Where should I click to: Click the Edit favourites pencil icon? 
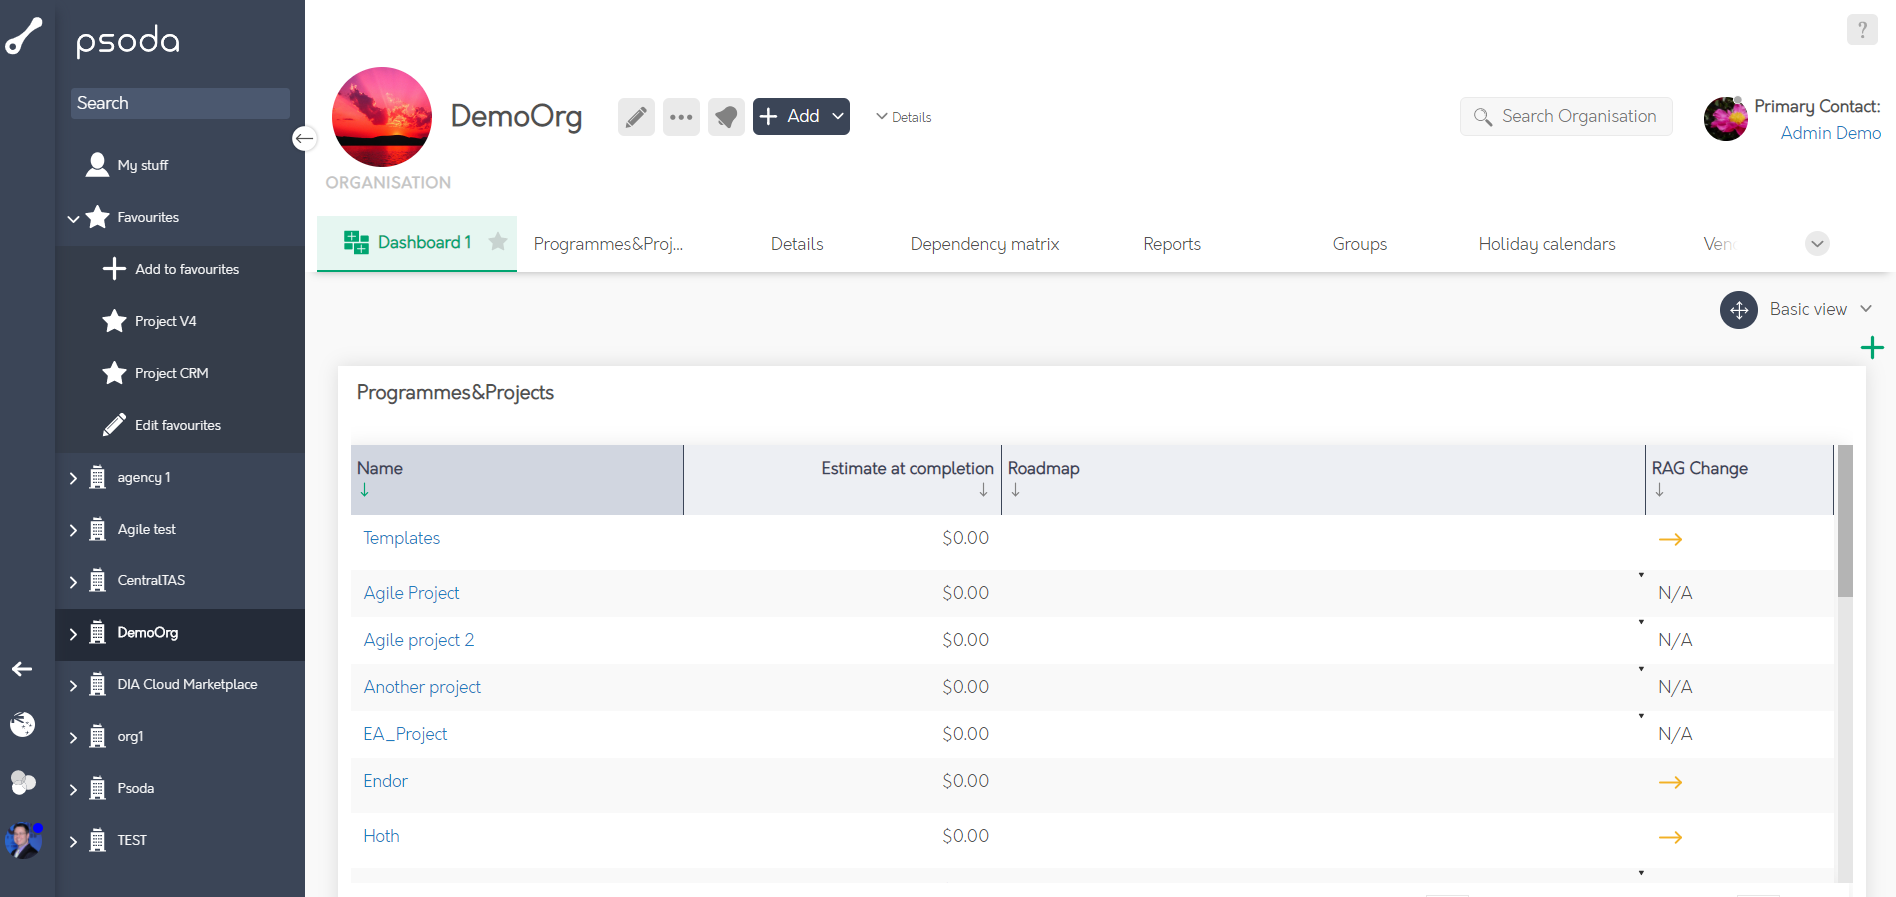point(114,425)
